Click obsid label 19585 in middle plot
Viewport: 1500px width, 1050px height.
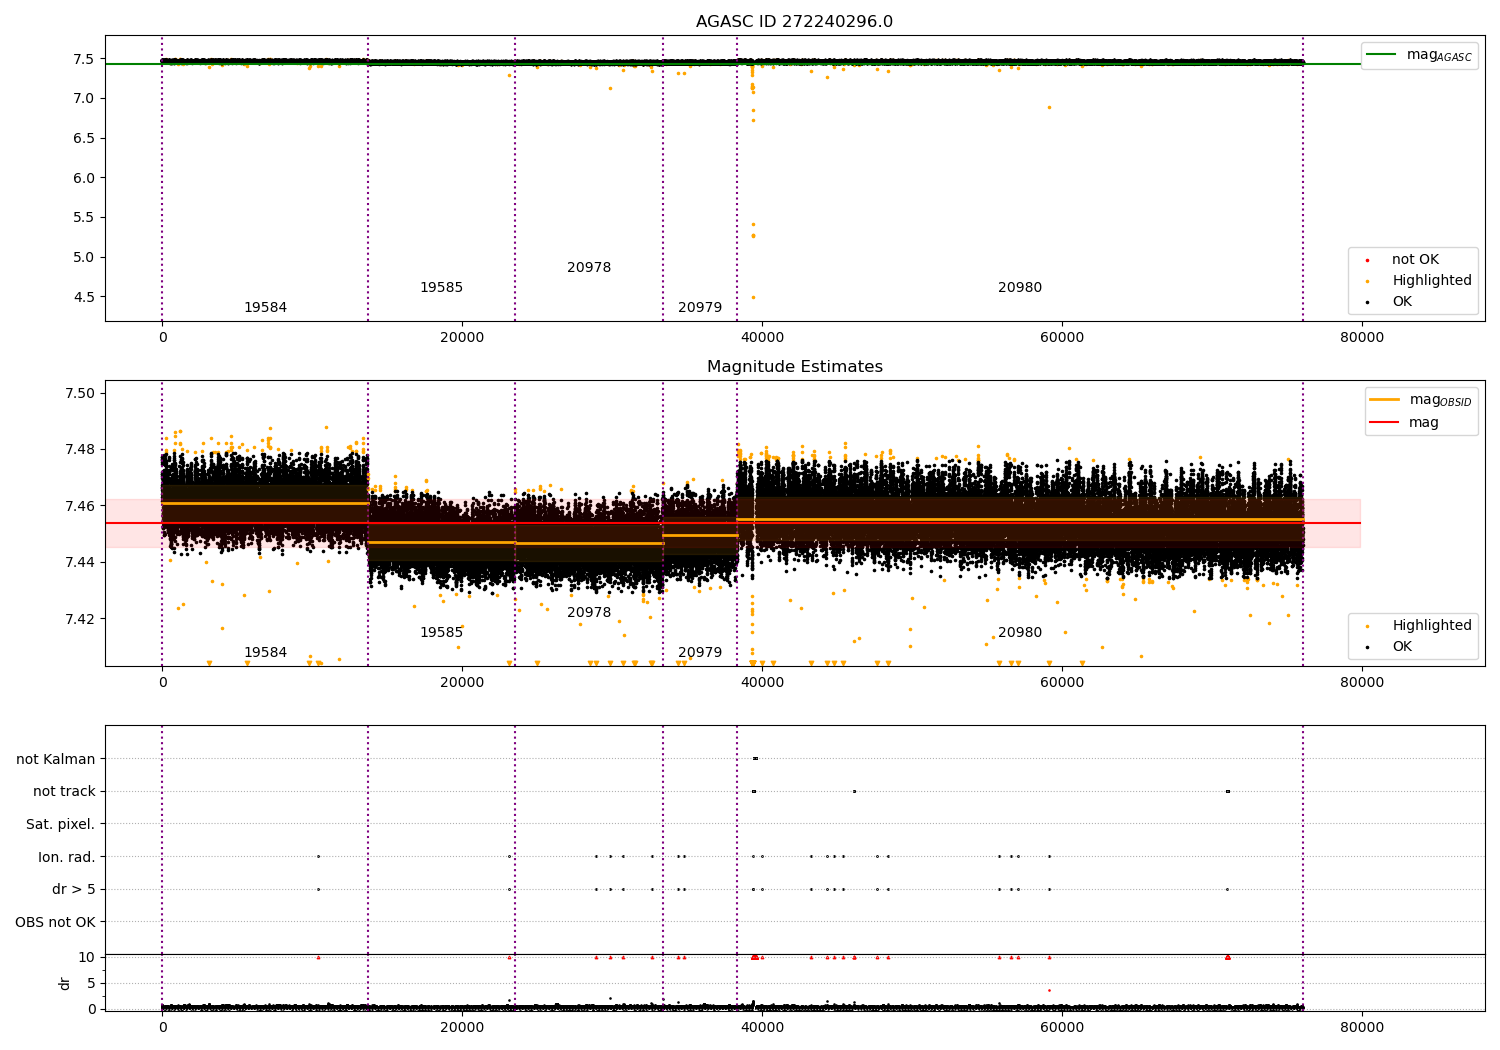(441, 632)
